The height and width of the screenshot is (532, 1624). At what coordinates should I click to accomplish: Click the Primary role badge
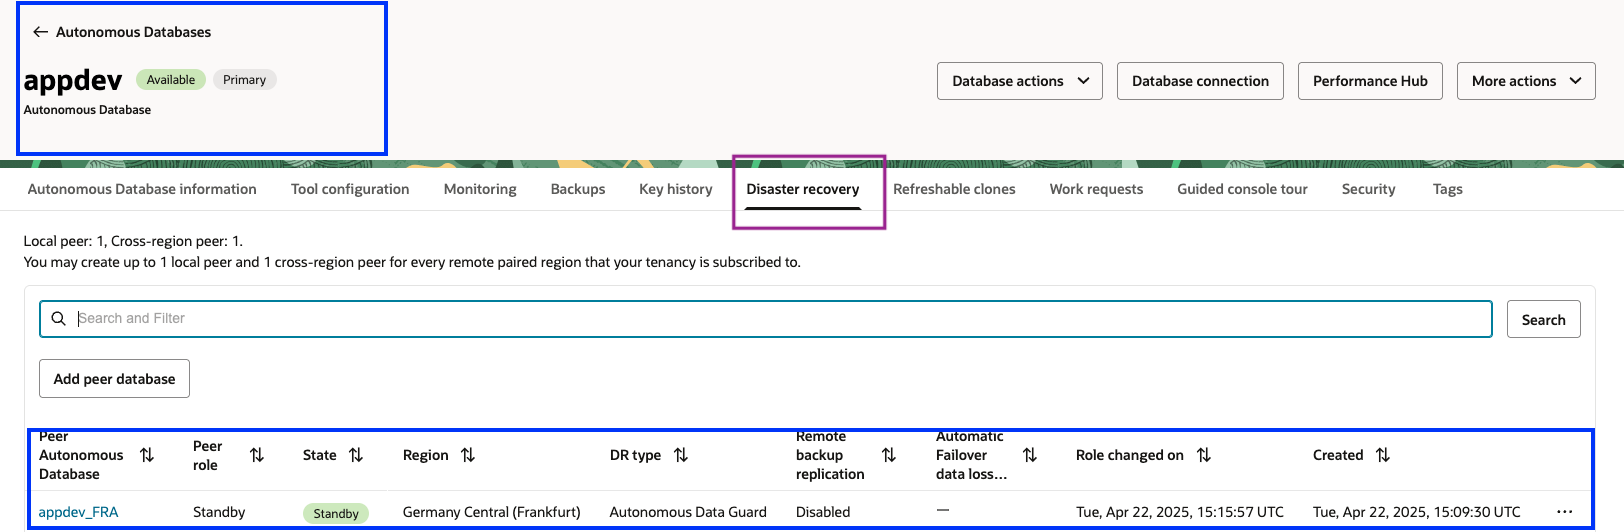coord(244,80)
